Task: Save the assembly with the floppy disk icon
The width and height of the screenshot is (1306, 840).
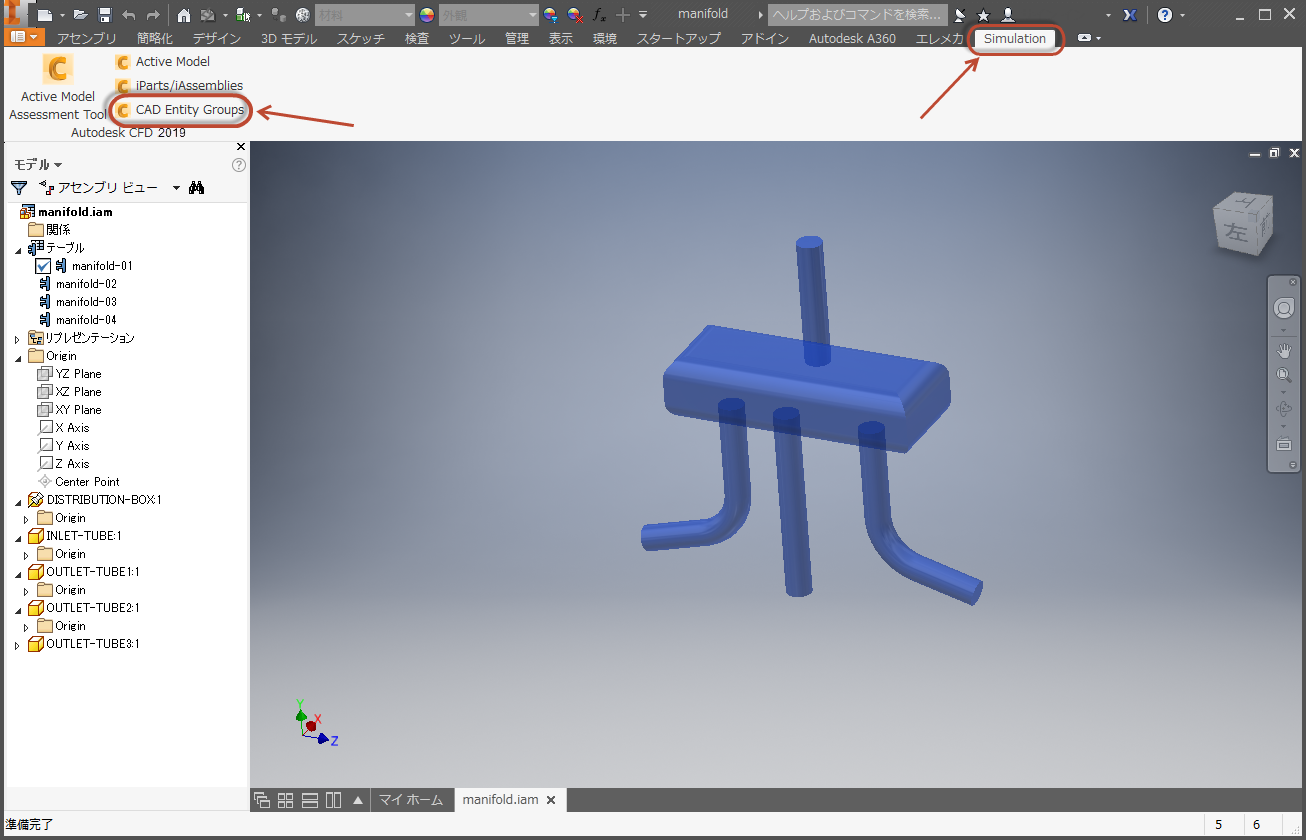Action: point(104,15)
